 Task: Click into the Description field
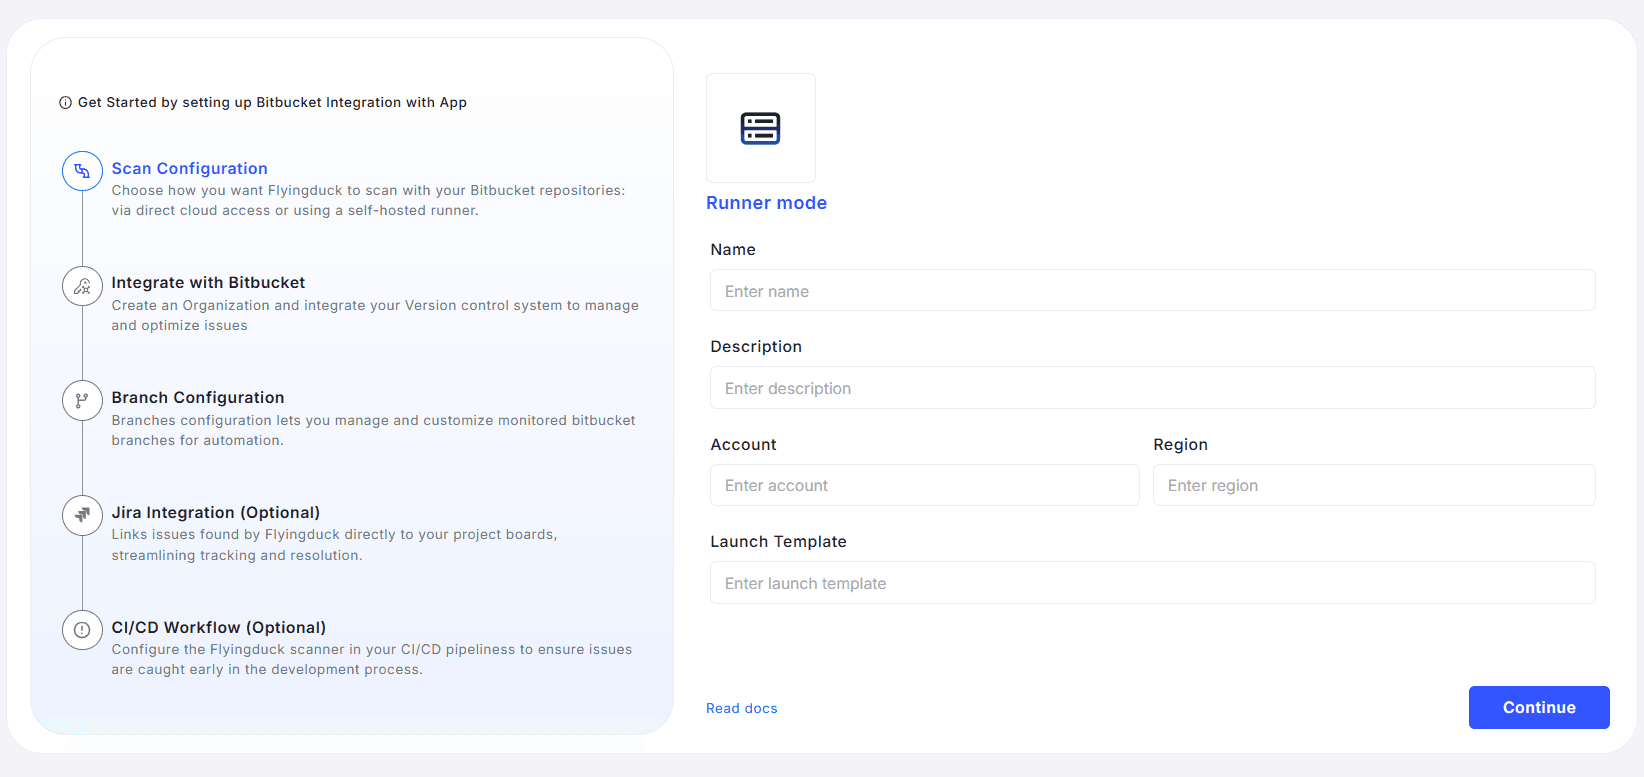click(1152, 388)
